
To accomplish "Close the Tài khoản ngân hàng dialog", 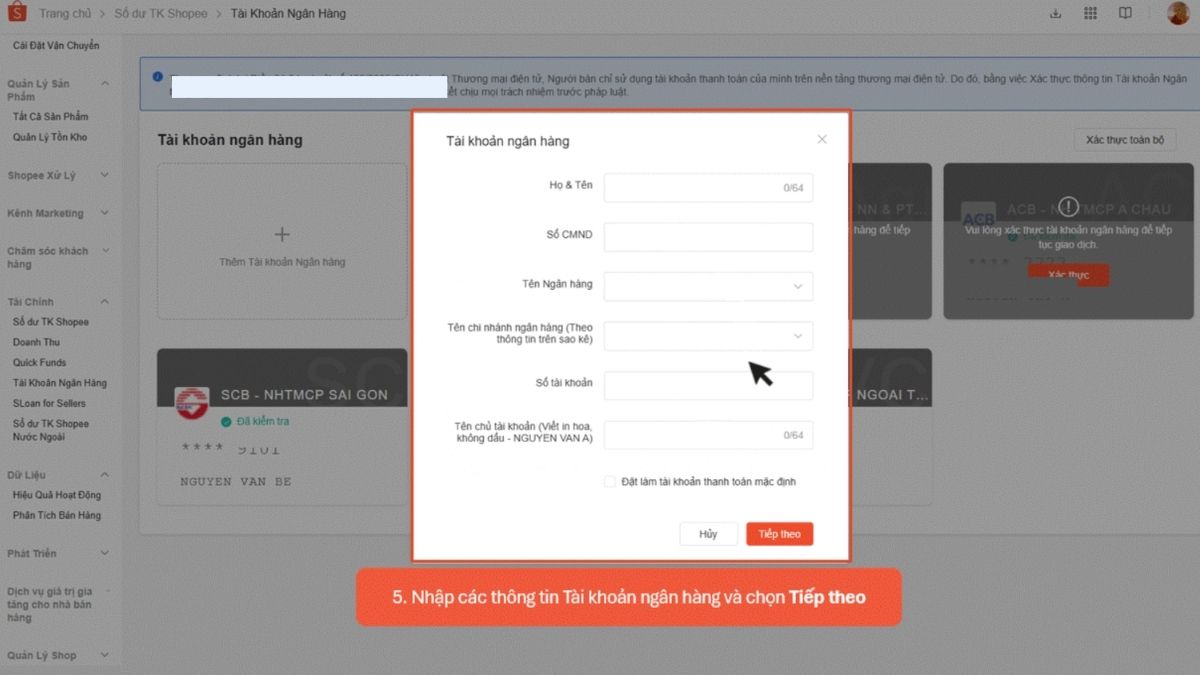I will click(822, 139).
